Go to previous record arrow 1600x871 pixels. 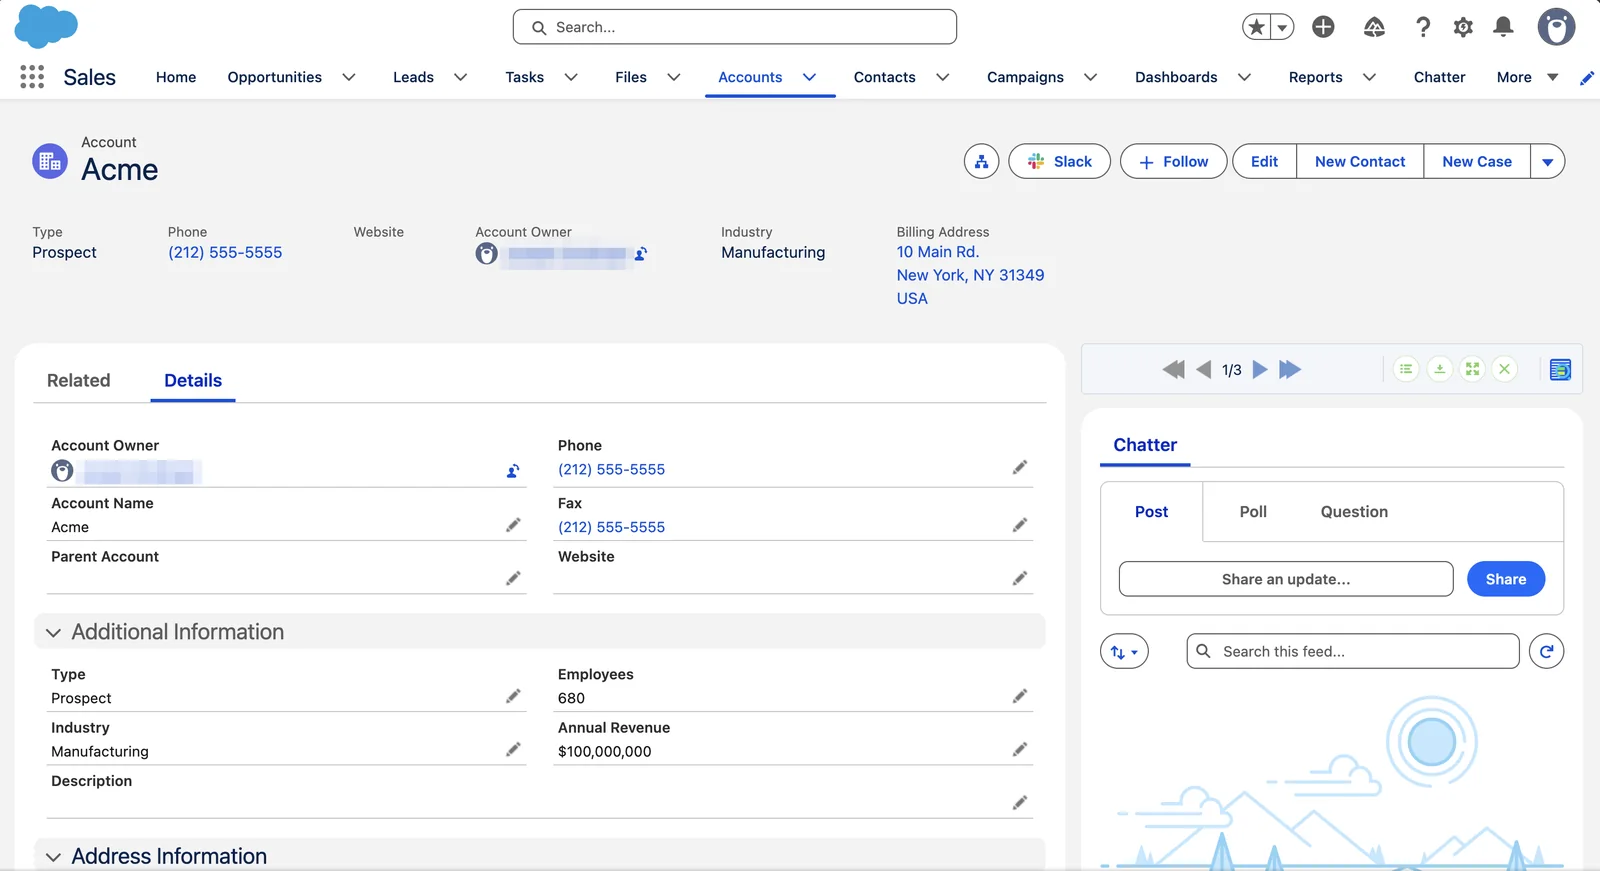(1204, 369)
